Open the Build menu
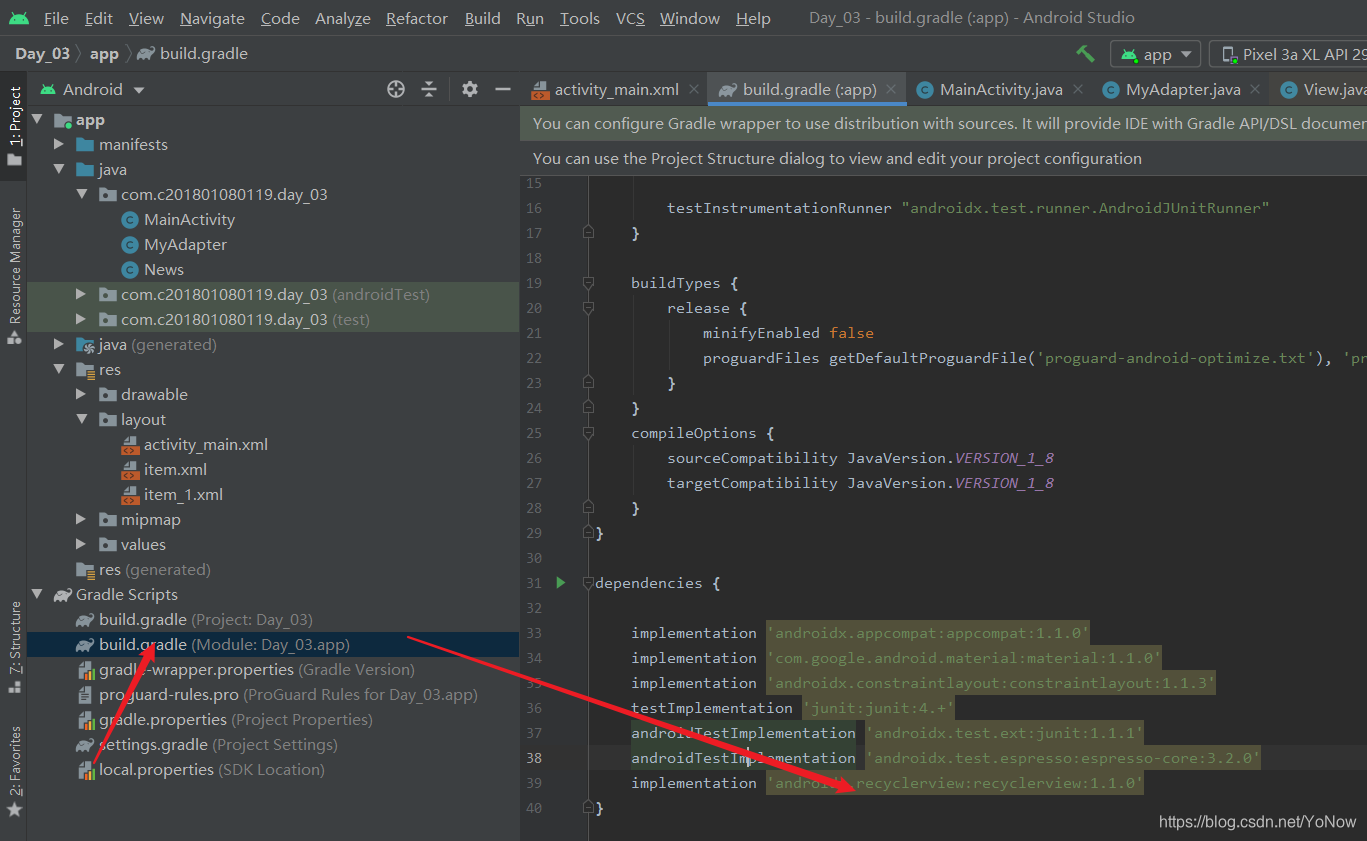1367x841 pixels. (482, 18)
